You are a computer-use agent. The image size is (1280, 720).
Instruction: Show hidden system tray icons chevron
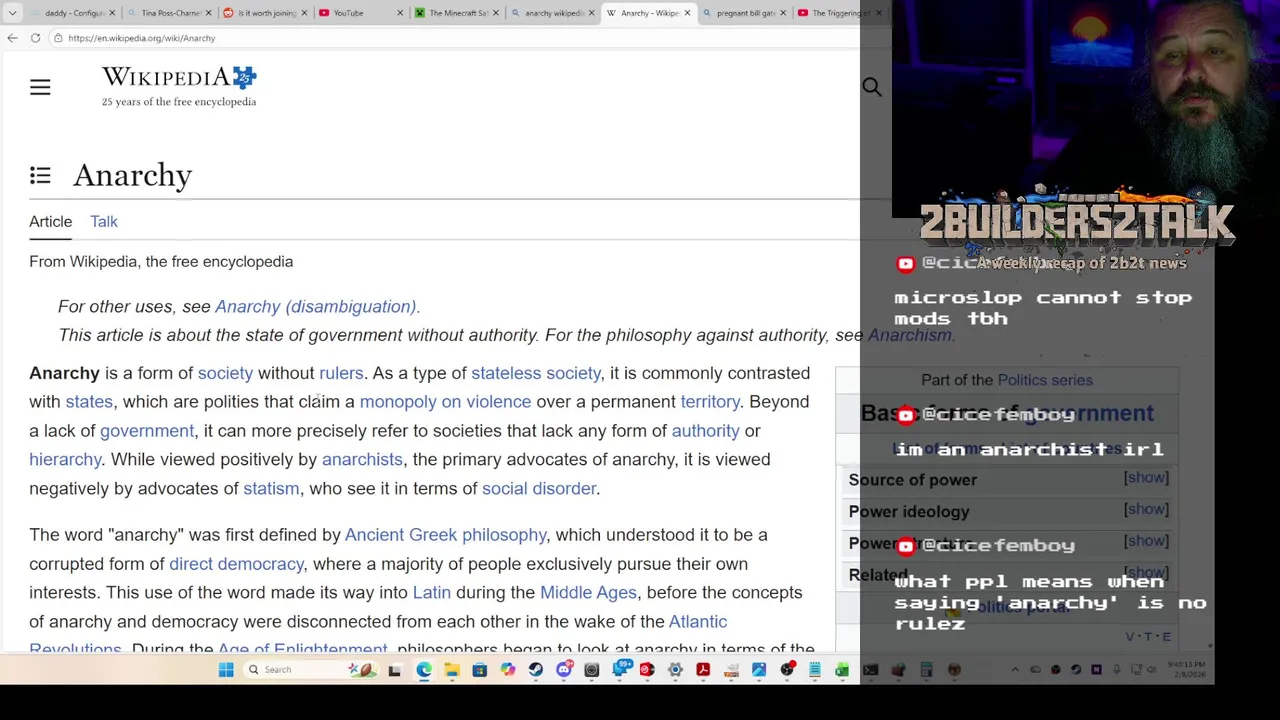tap(1015, 670)
